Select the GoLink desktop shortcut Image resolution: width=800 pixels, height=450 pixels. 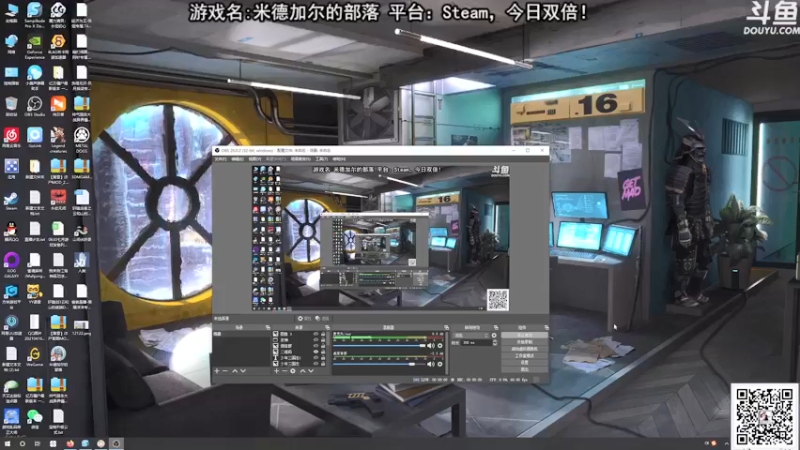(35, 138)
